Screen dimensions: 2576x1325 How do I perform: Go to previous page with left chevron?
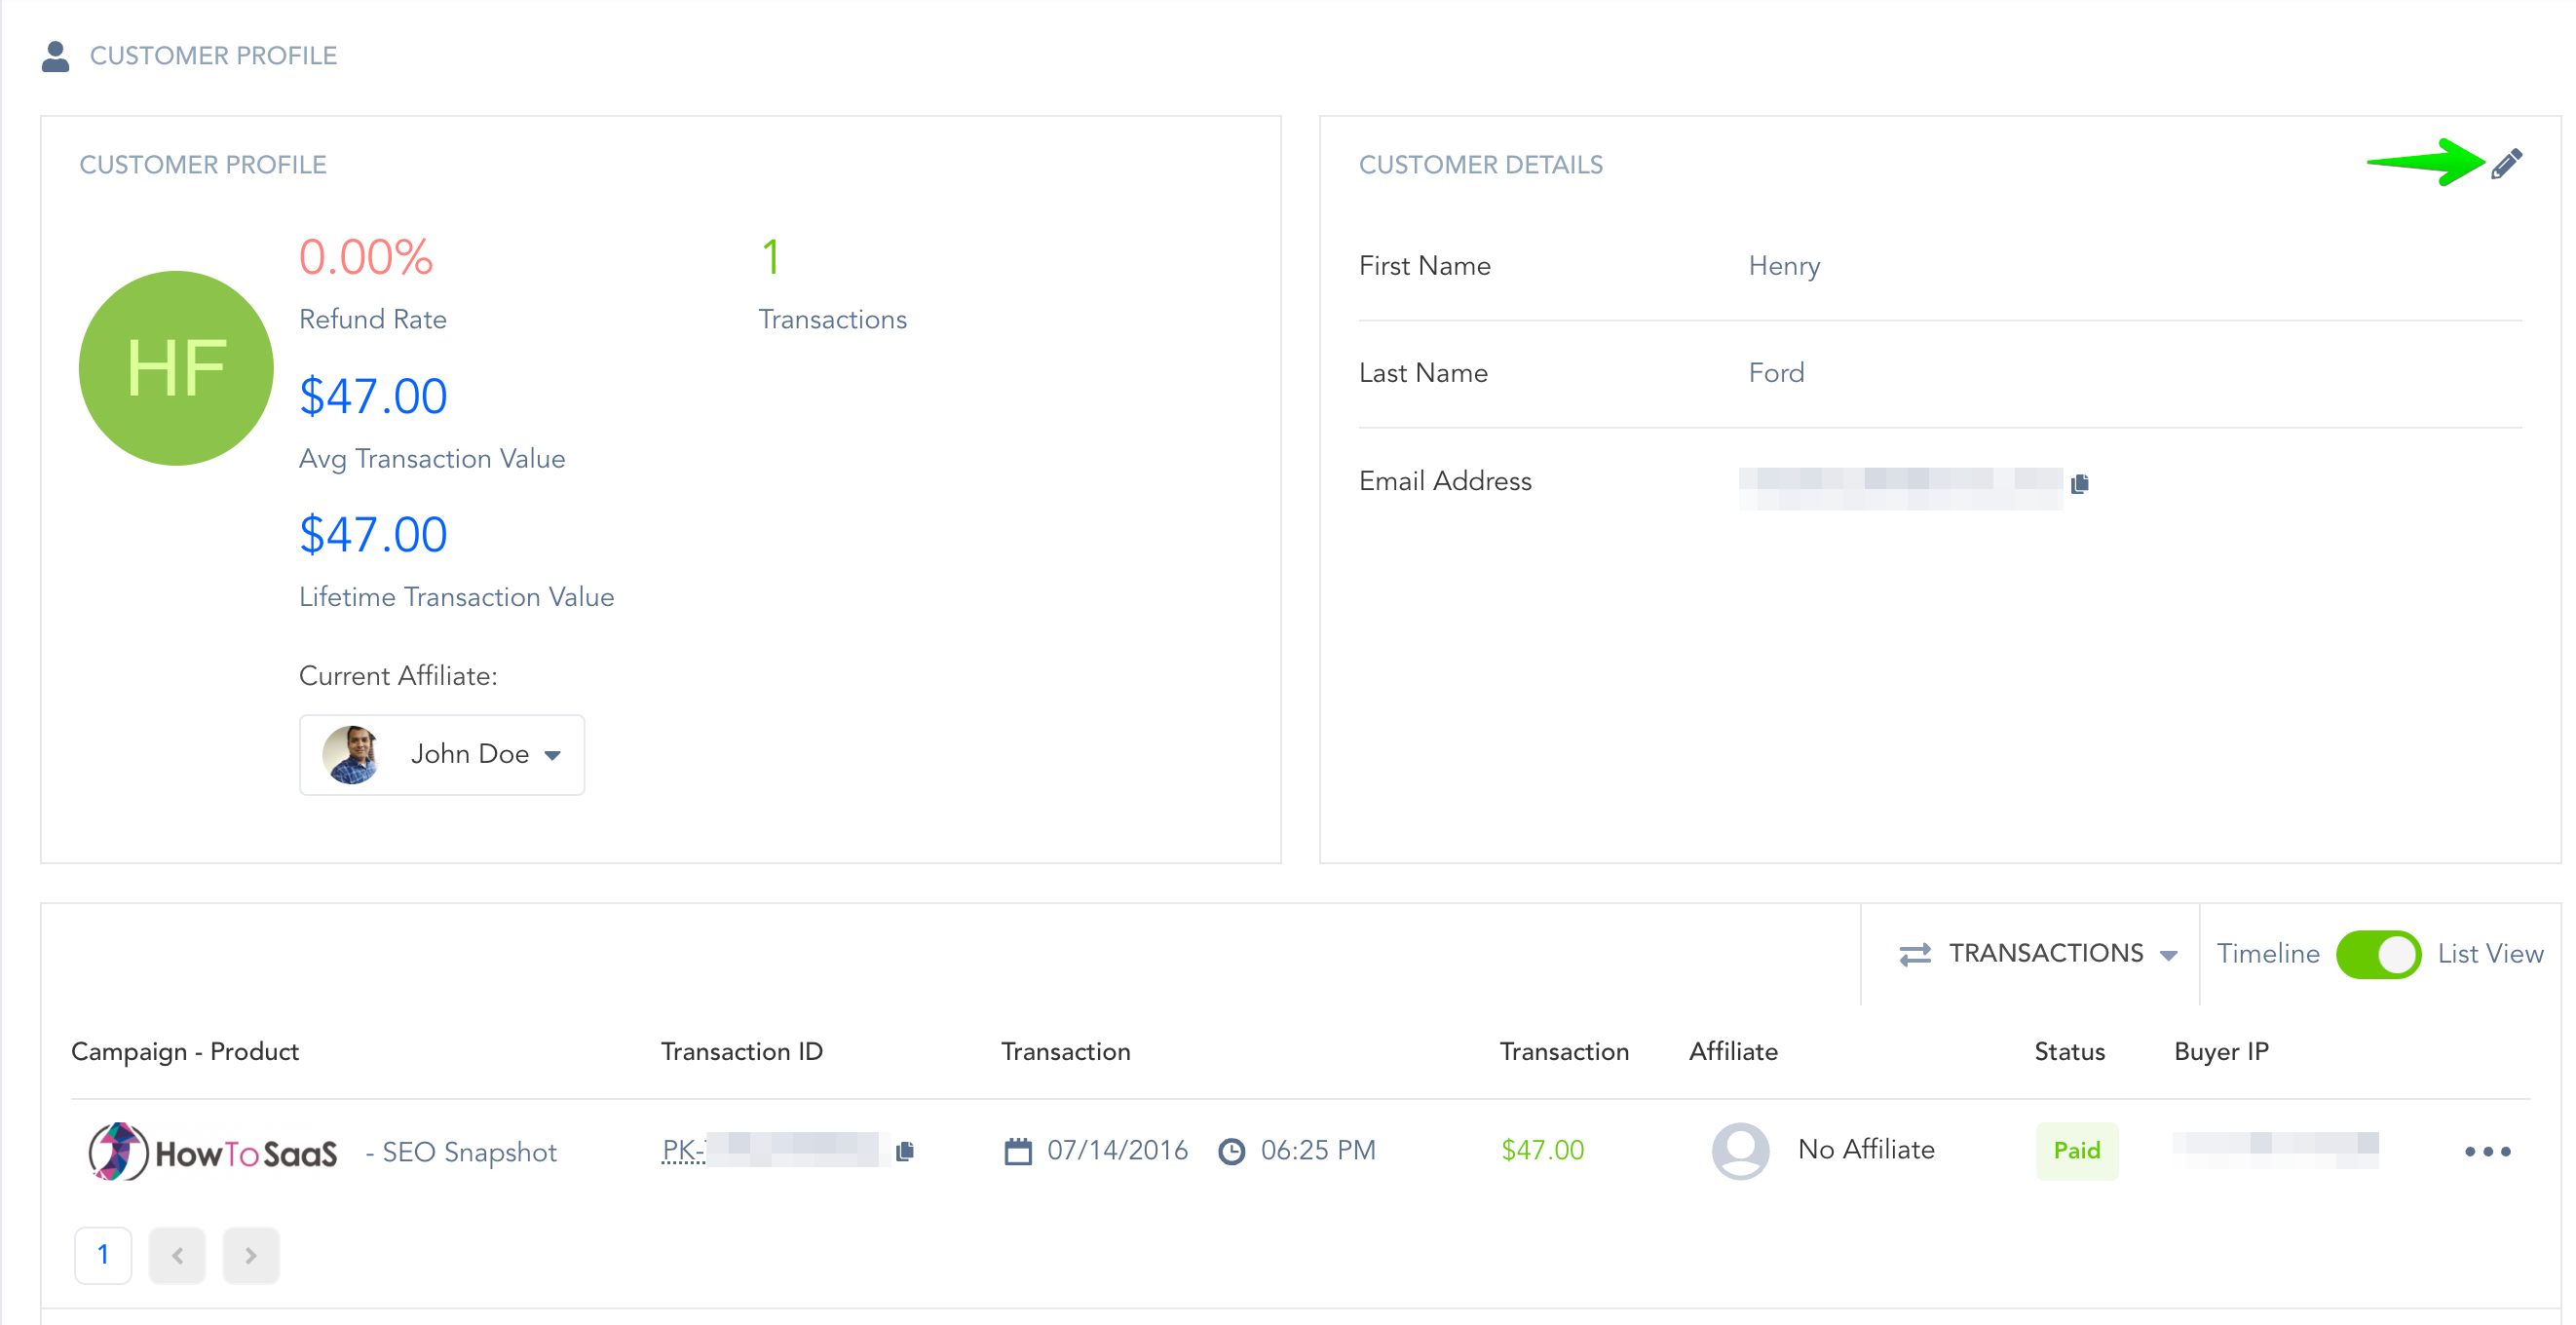coord(177,1255)
